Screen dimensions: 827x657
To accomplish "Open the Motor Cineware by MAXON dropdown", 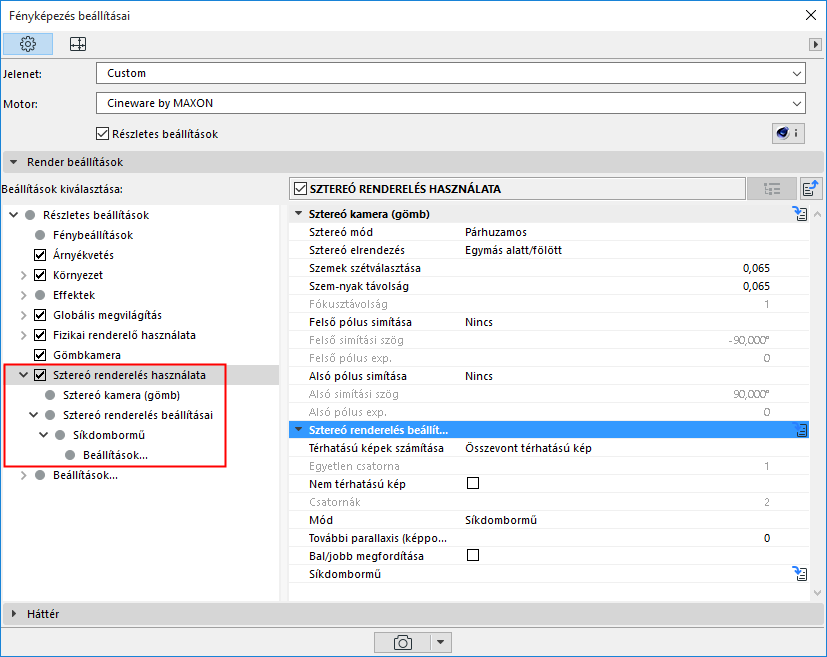I will coord(451,103).
